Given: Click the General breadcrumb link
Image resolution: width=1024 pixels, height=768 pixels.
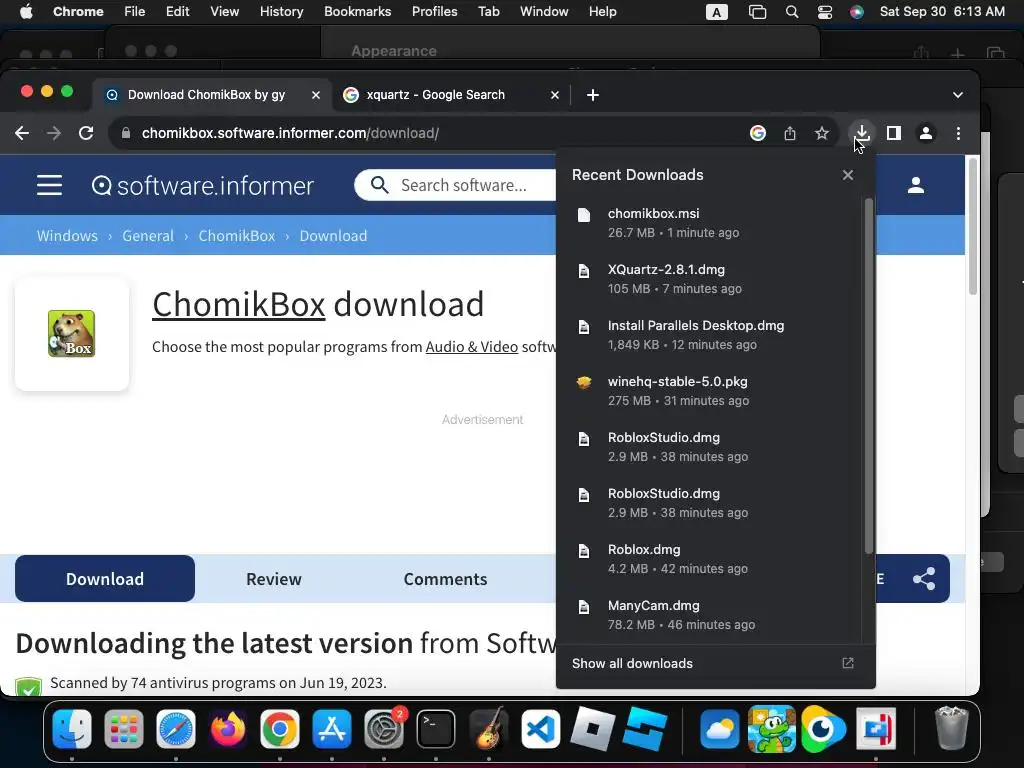Looking at the screenshot, I should pyautogui.click(x=148, y=236).
